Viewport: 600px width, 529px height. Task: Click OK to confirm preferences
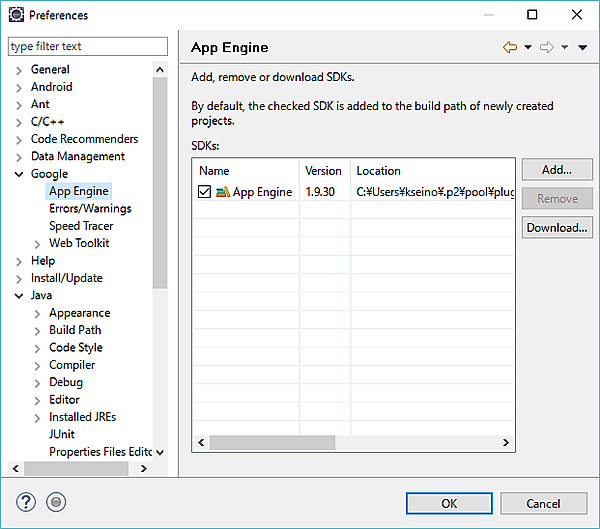coord(449,503)
